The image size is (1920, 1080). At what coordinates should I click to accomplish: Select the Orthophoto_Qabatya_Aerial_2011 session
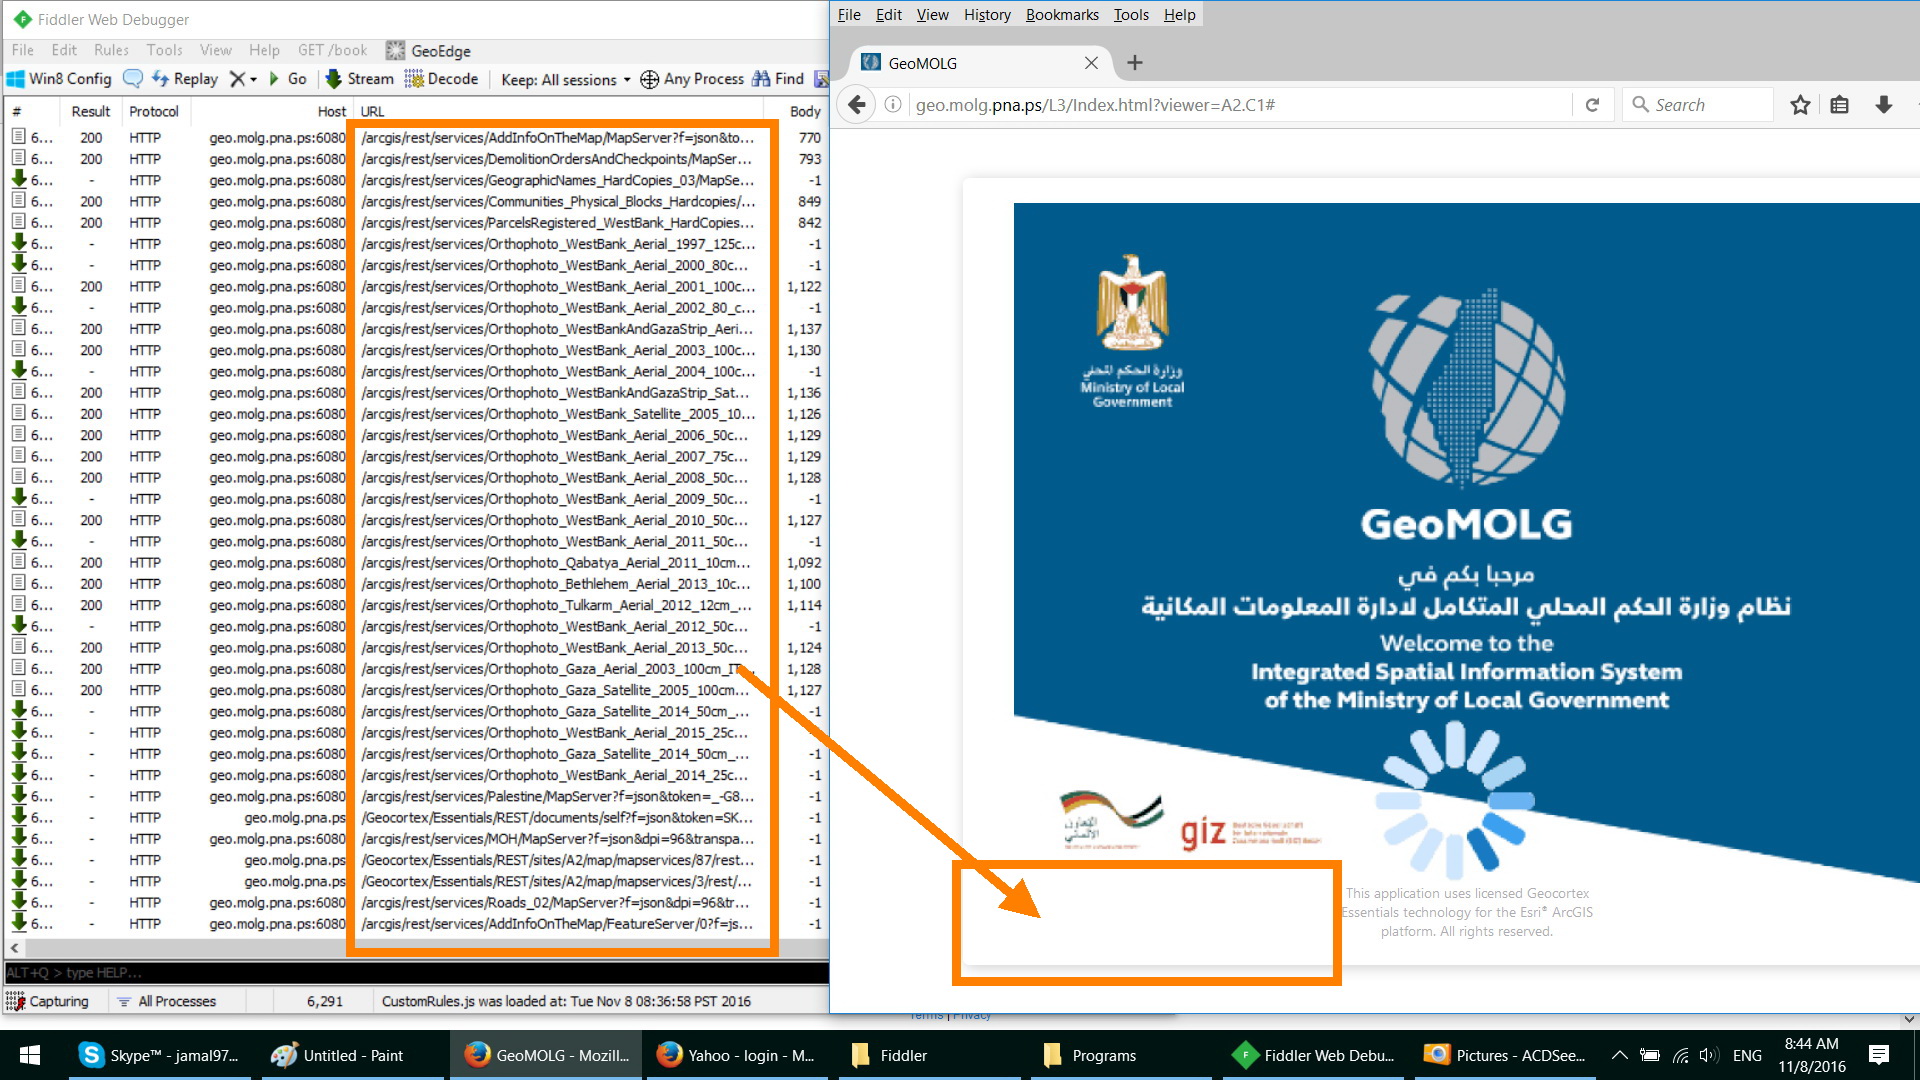(416, 563)
